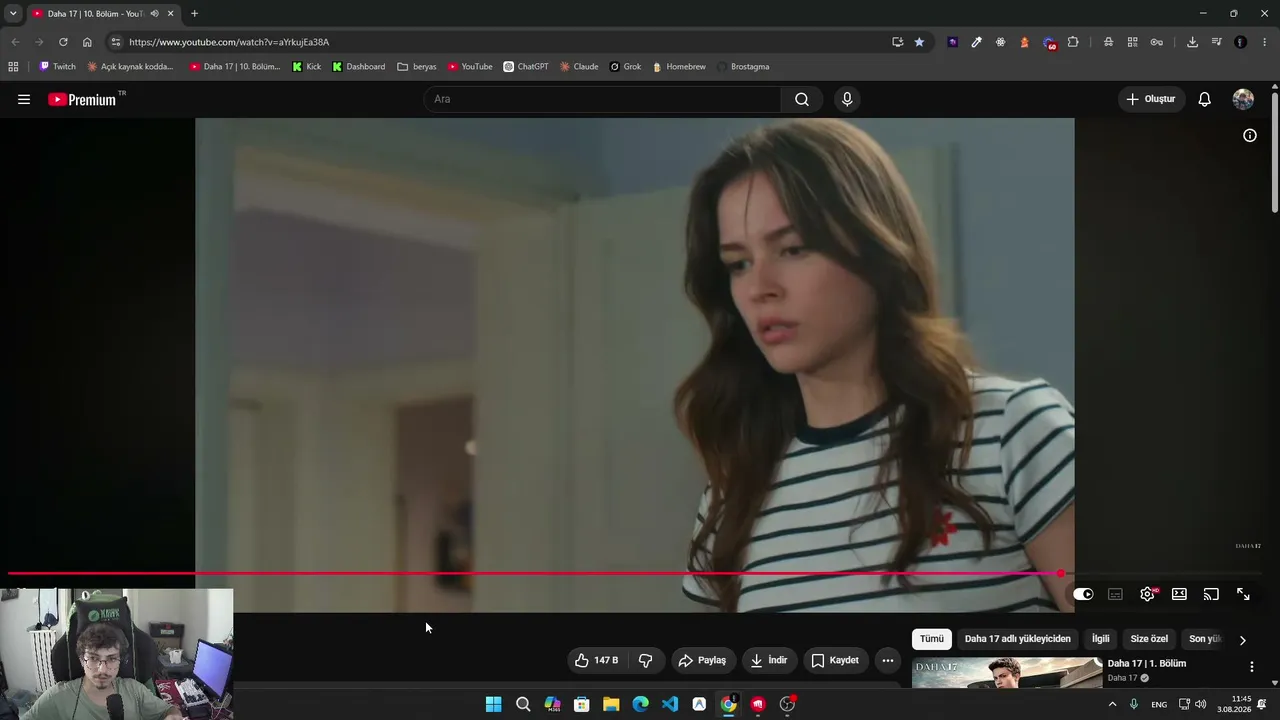Reload the current page
Image resolution: width=1280 pixels, height=720 pixels.
tap(63, 42)
